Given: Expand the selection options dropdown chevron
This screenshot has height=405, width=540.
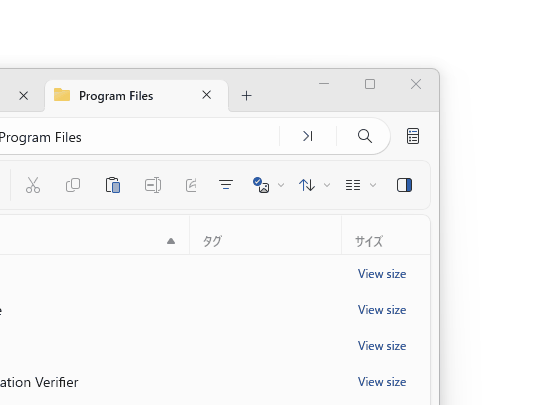Looking at the screenshot, I should click(x=281, y=185).
